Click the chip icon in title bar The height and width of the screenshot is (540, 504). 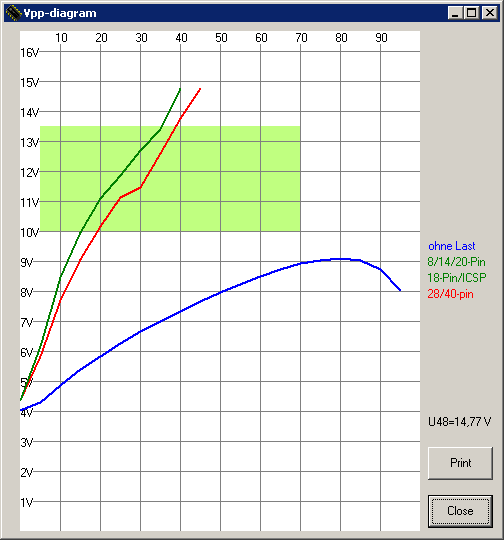[x=13, y=13]
